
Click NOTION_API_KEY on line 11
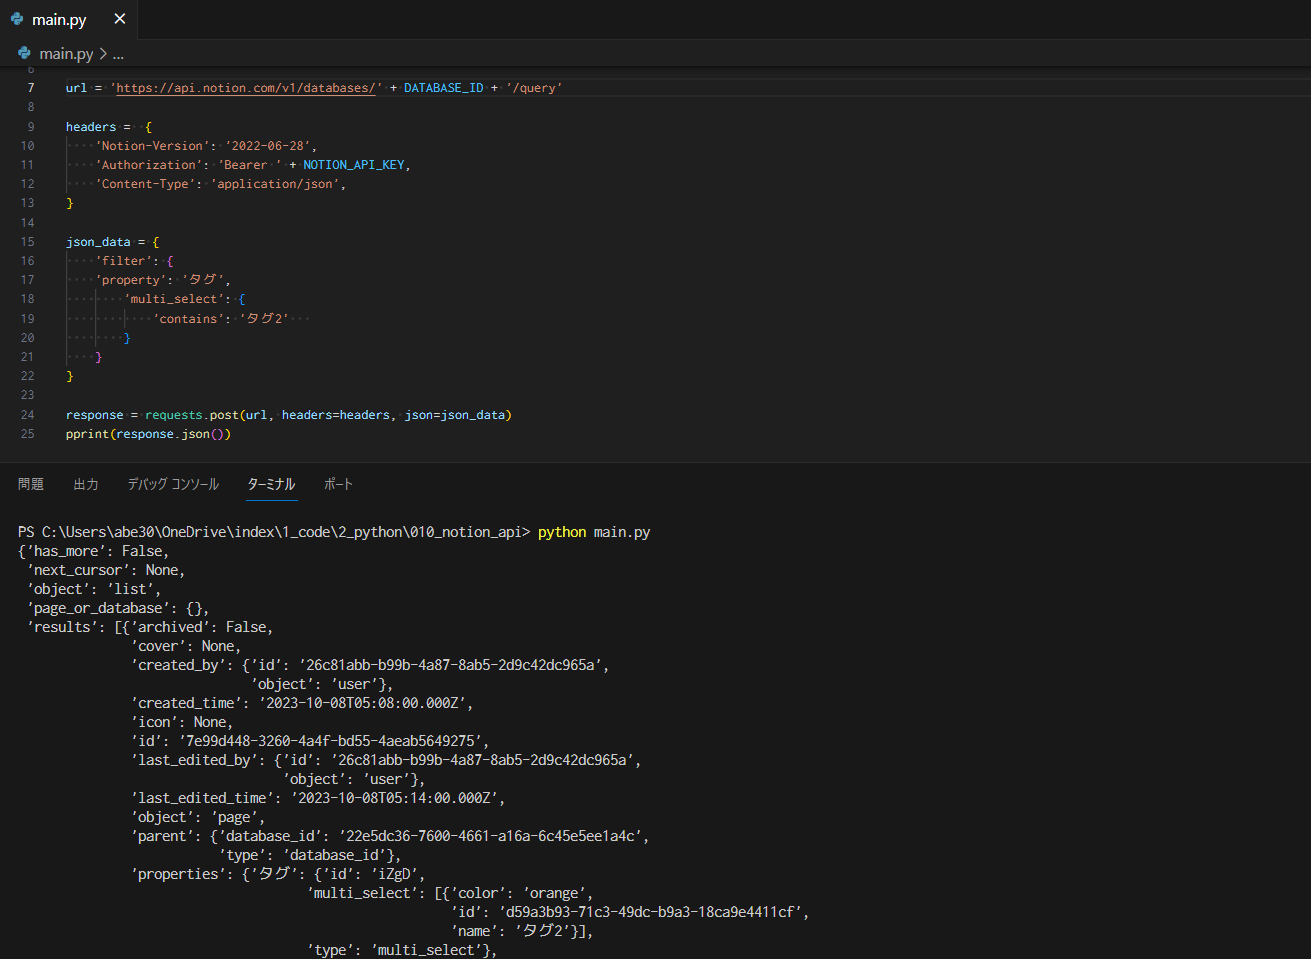[x=354, y=165]
